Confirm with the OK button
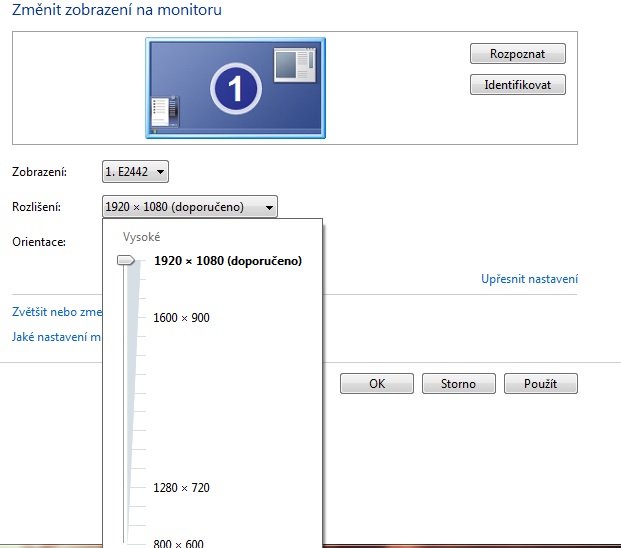621x548 pixels. [x=377, y=384]
